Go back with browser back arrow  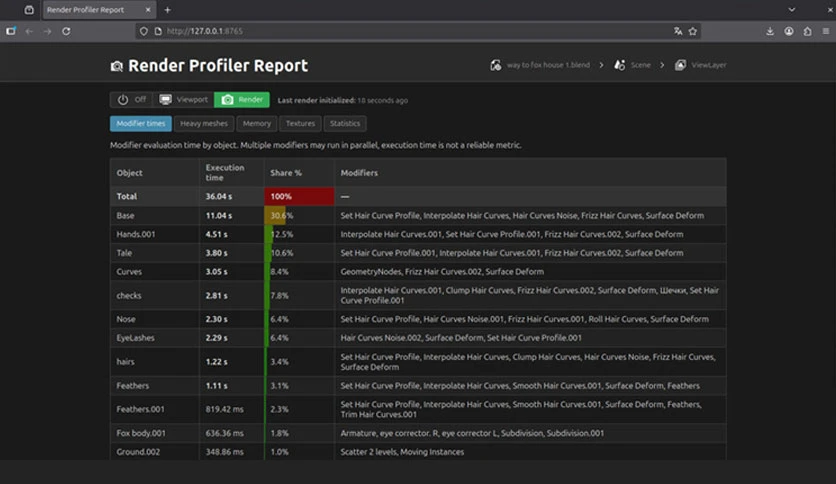pos(29,31)
